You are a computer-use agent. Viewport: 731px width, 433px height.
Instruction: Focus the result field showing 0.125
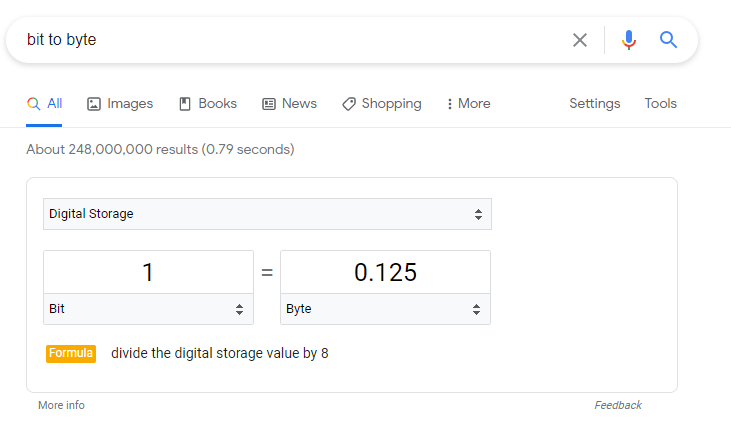click(385, 272)
